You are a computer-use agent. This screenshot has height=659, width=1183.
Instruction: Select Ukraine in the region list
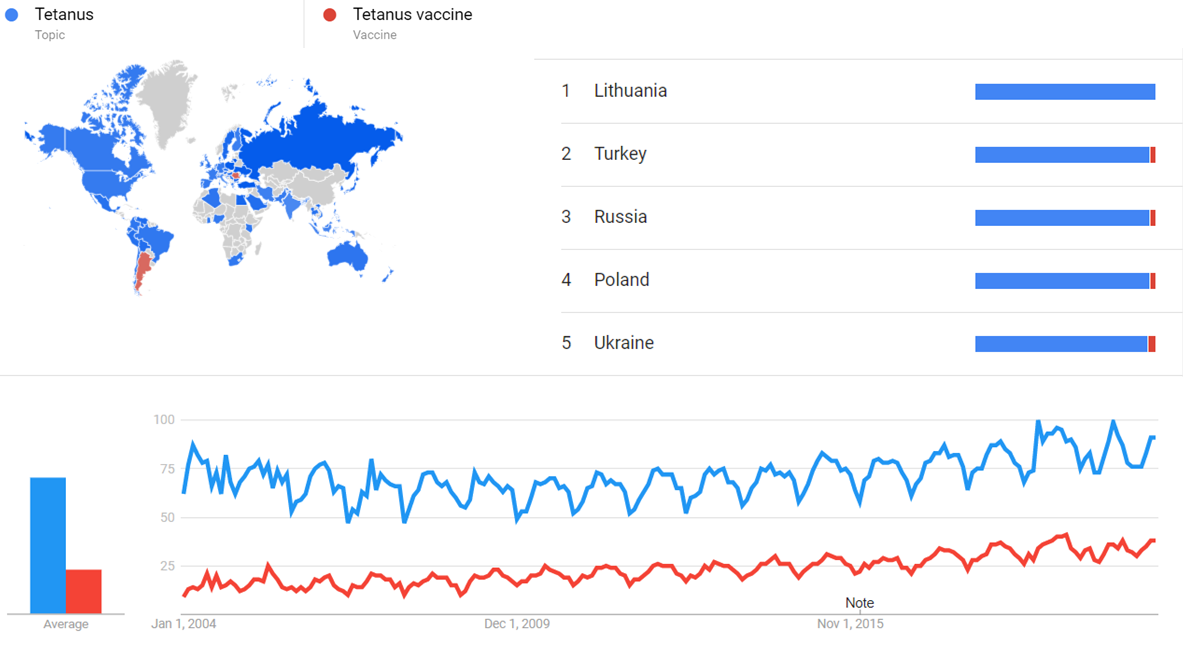(623, 343)
